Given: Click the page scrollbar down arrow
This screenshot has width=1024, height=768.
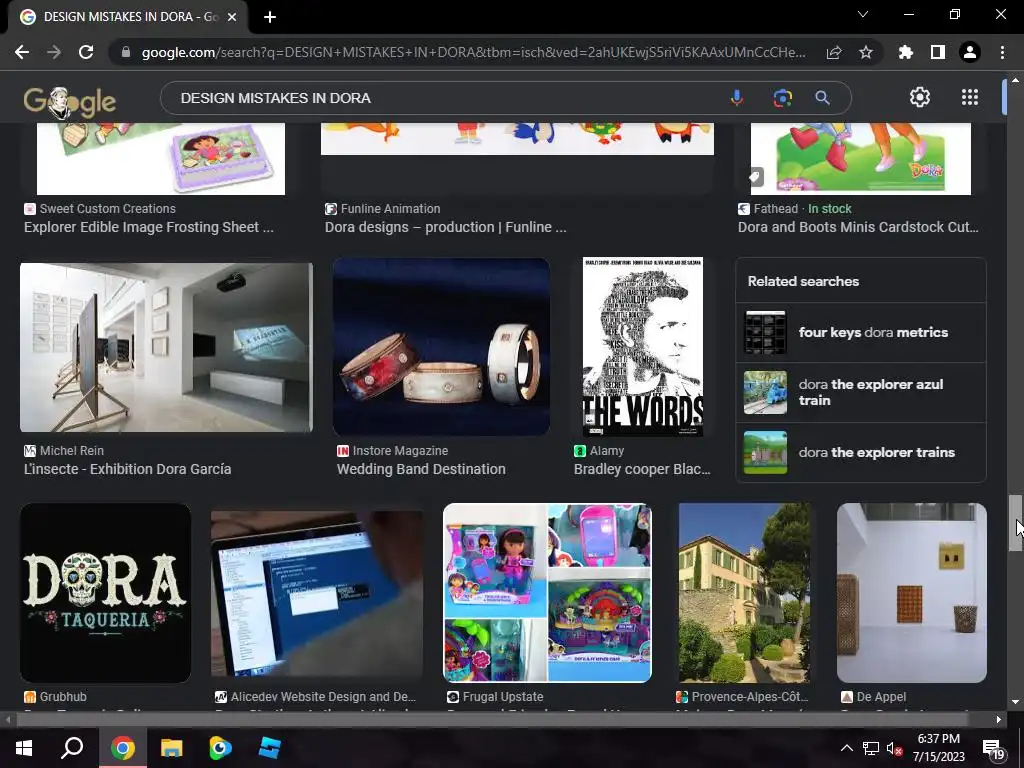Looking at the screenshot, I should (1015, 702).
